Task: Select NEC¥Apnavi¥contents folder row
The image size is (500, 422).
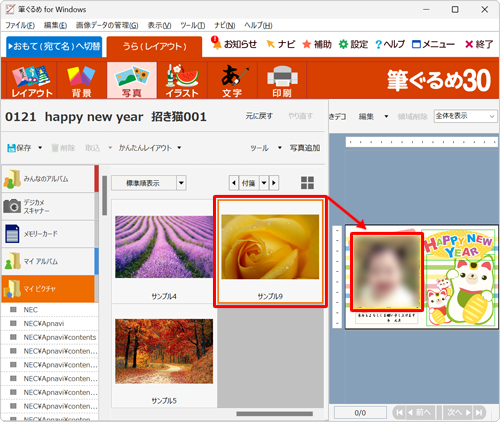Action: pyautogui.click(x=50, y=337)
